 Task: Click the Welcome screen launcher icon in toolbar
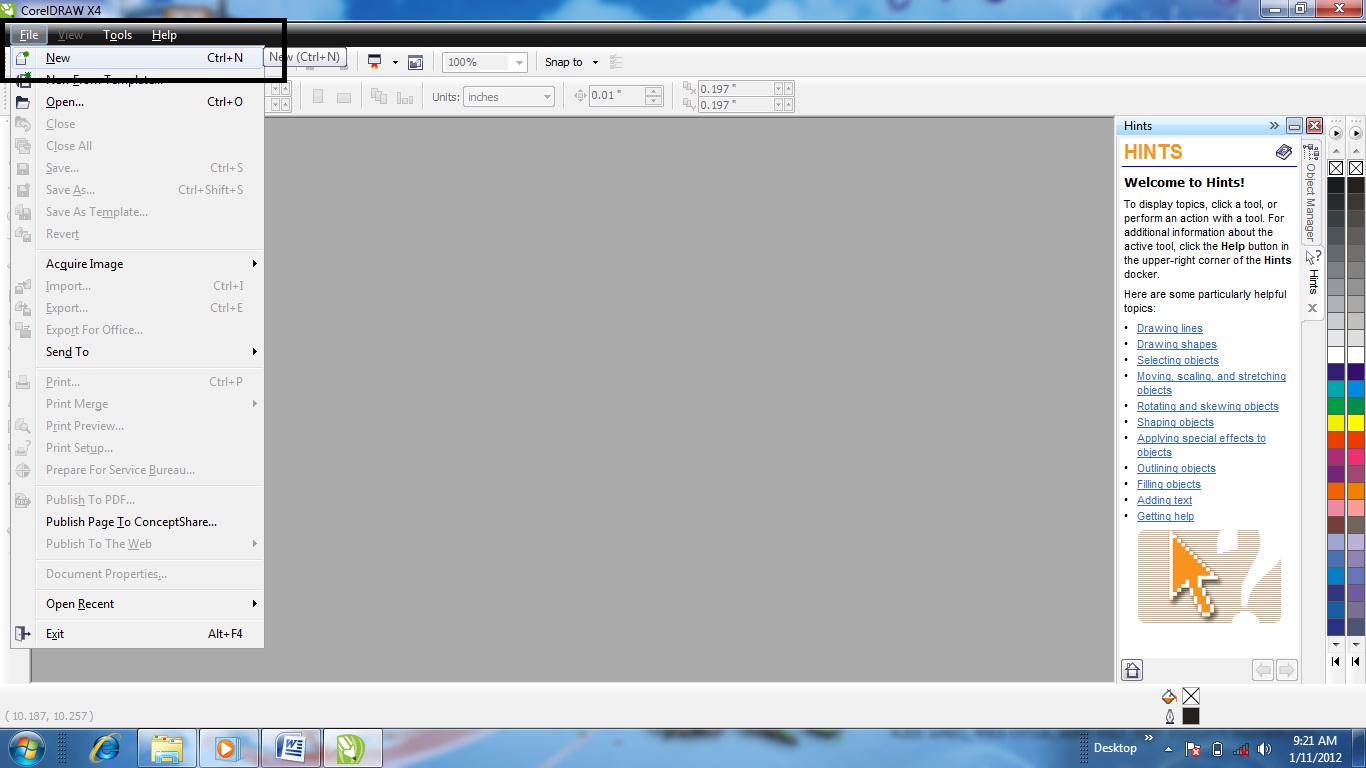point(375,62)
